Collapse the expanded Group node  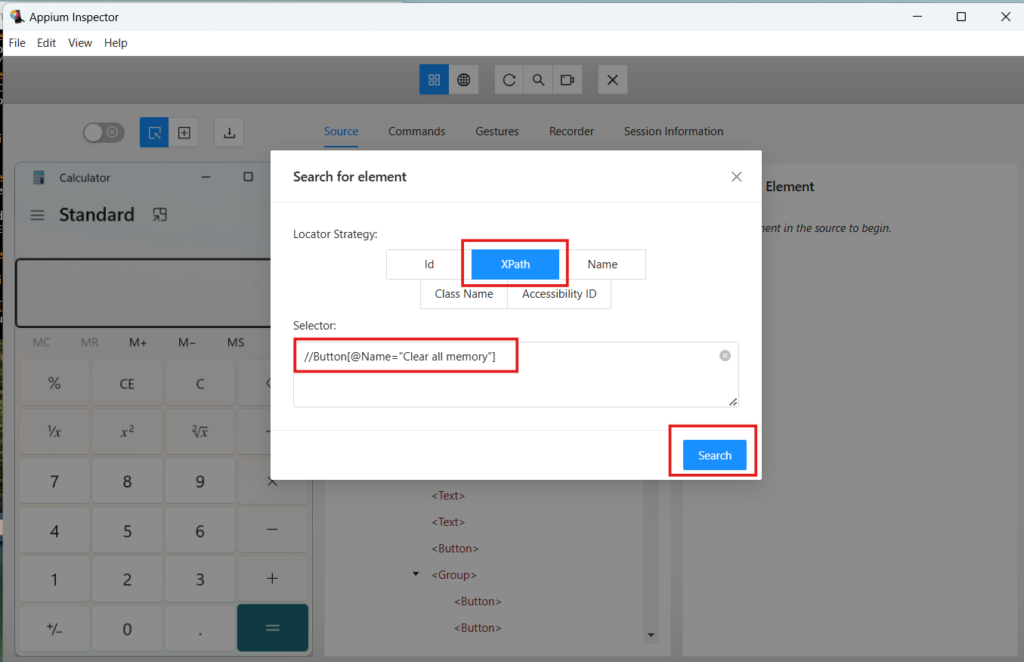click(x=416, y=574)
